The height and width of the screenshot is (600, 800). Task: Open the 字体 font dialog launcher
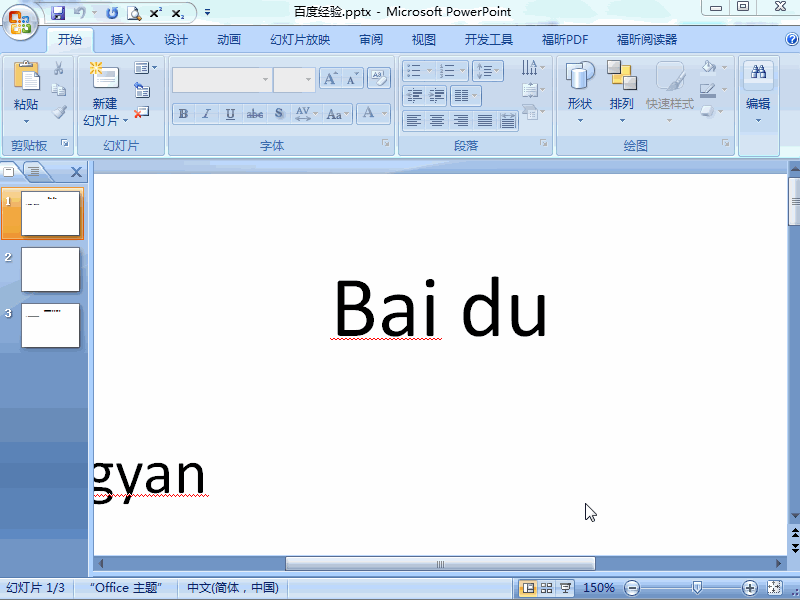point(386,144)
